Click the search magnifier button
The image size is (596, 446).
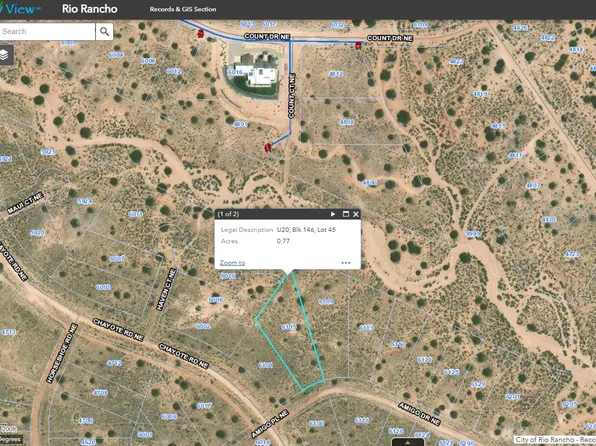tap(104, 32)
